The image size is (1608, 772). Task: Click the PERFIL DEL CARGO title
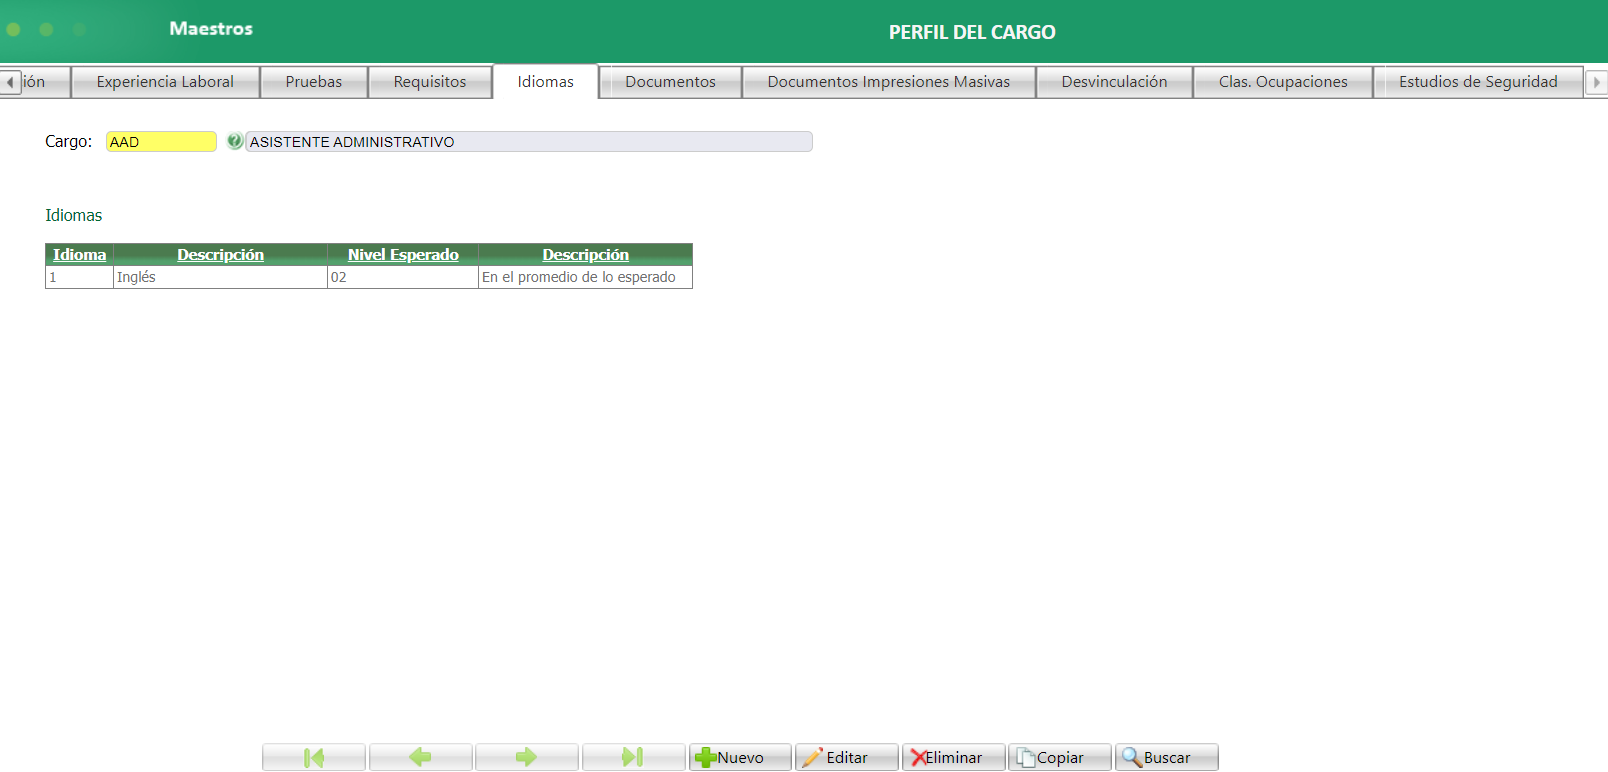[972, 32]
